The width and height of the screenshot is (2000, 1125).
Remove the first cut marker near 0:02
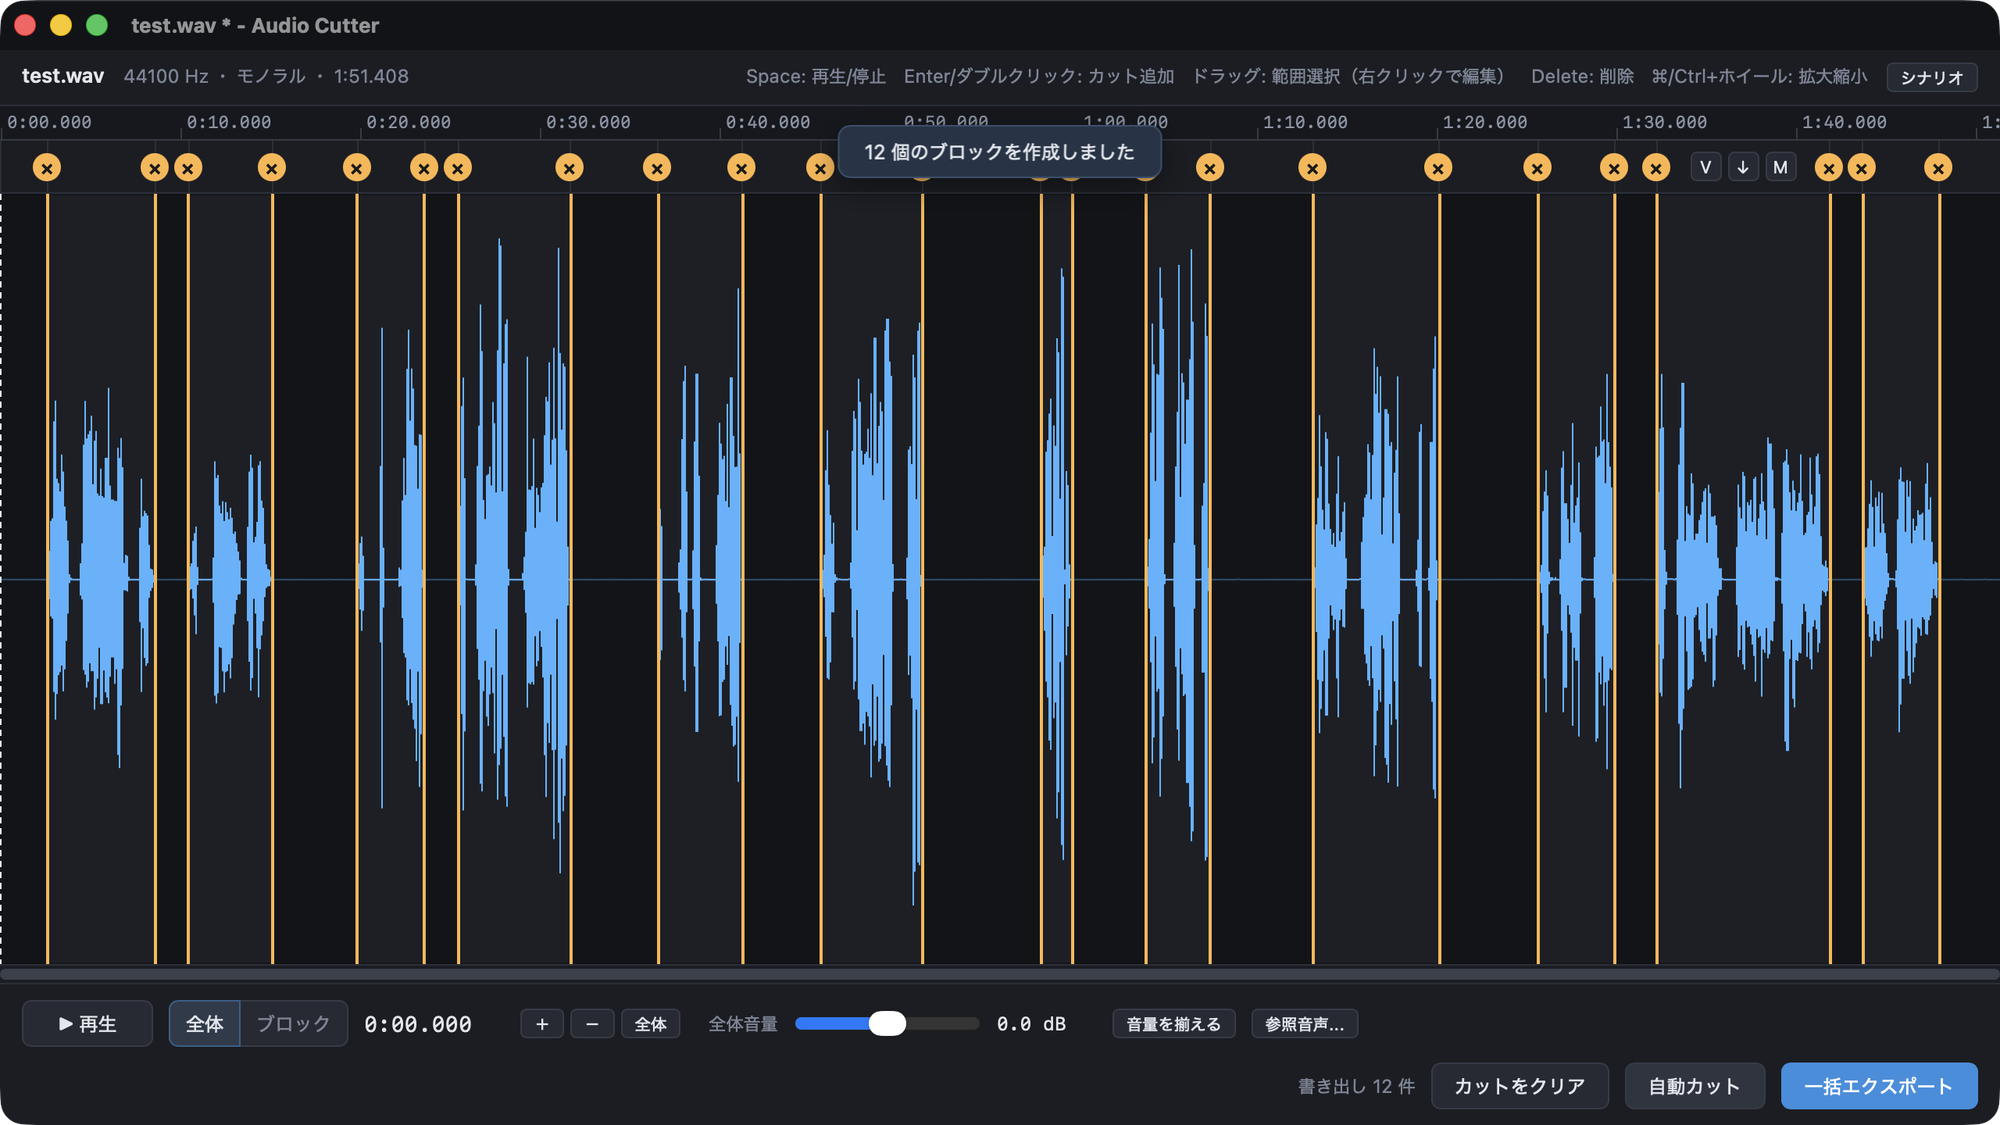[47, 168]
